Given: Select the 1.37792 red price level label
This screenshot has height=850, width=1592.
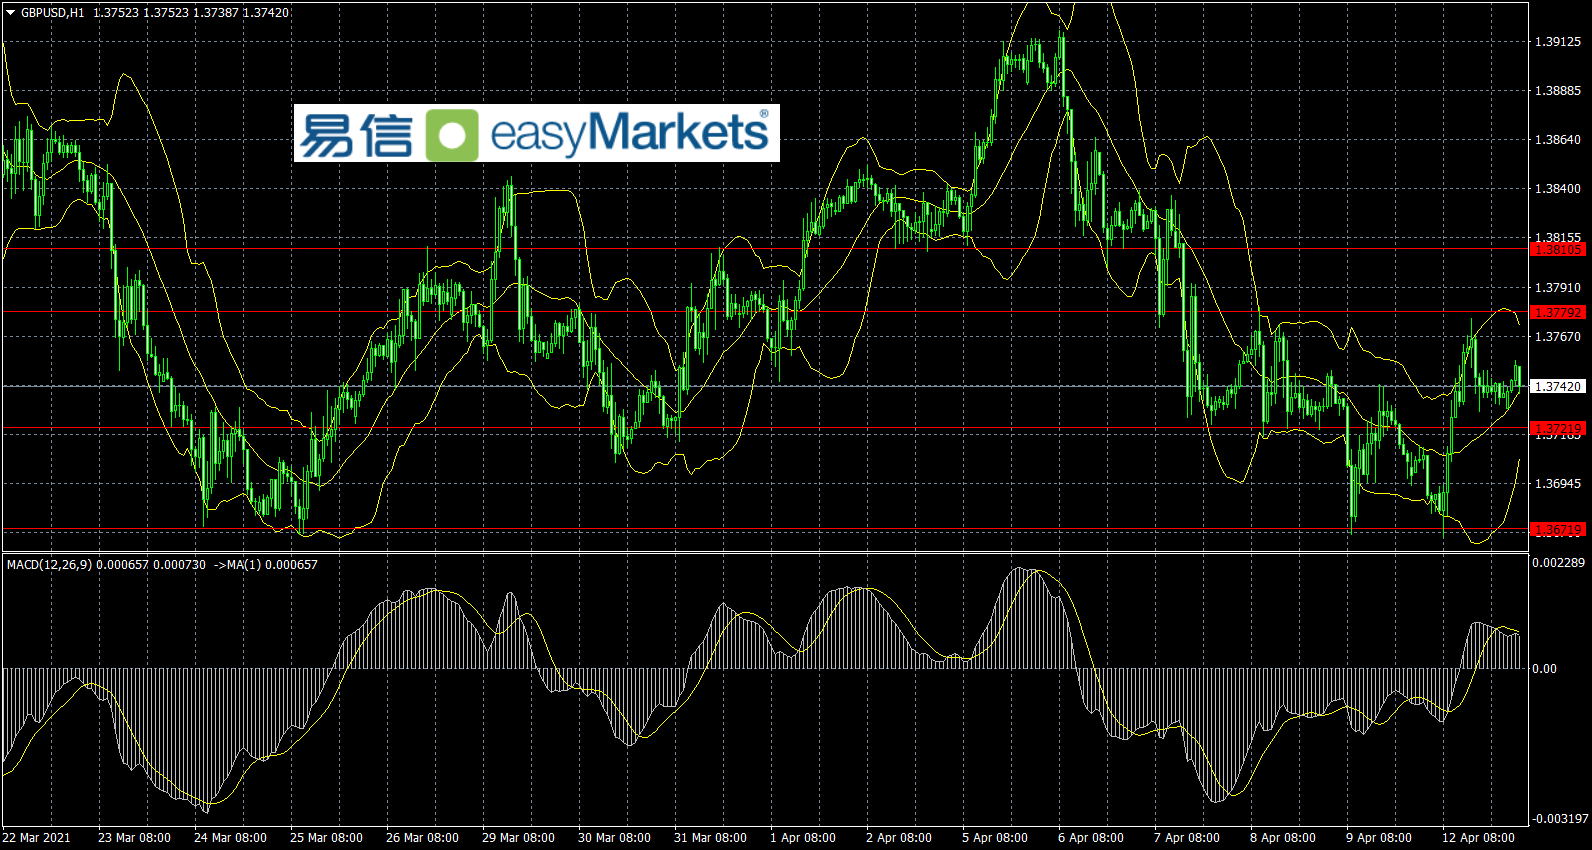Looking at the screenshot, I should (x=1558, y=312).
